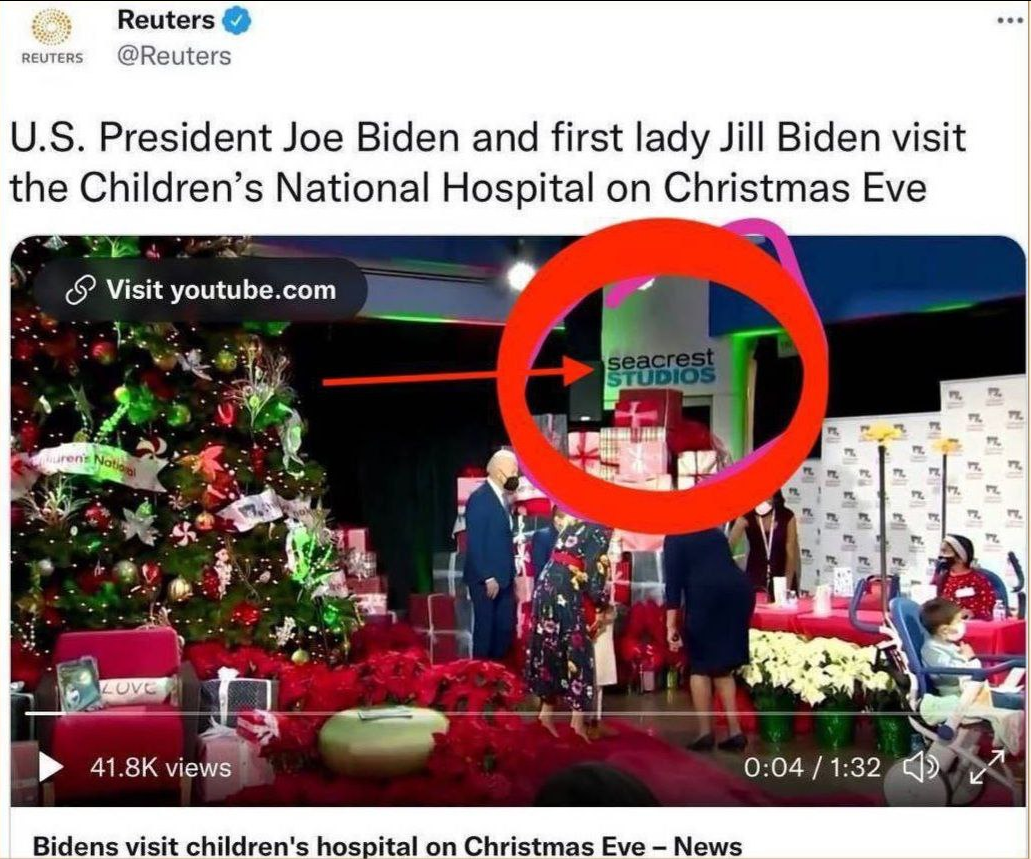Follow the Visit youtube.com link text
The height and width of the screenshot is (859, 1031).
(221, 289)
